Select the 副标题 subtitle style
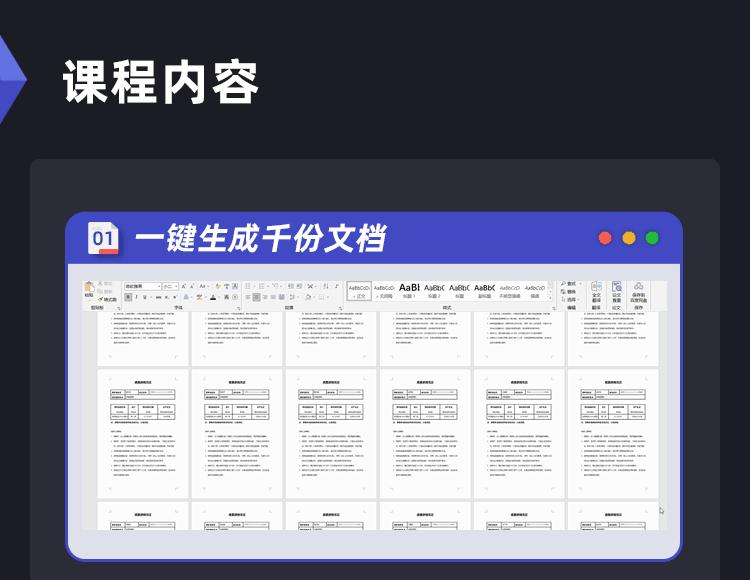This screenshot has width=750, height=580. (x=484, y=291)
